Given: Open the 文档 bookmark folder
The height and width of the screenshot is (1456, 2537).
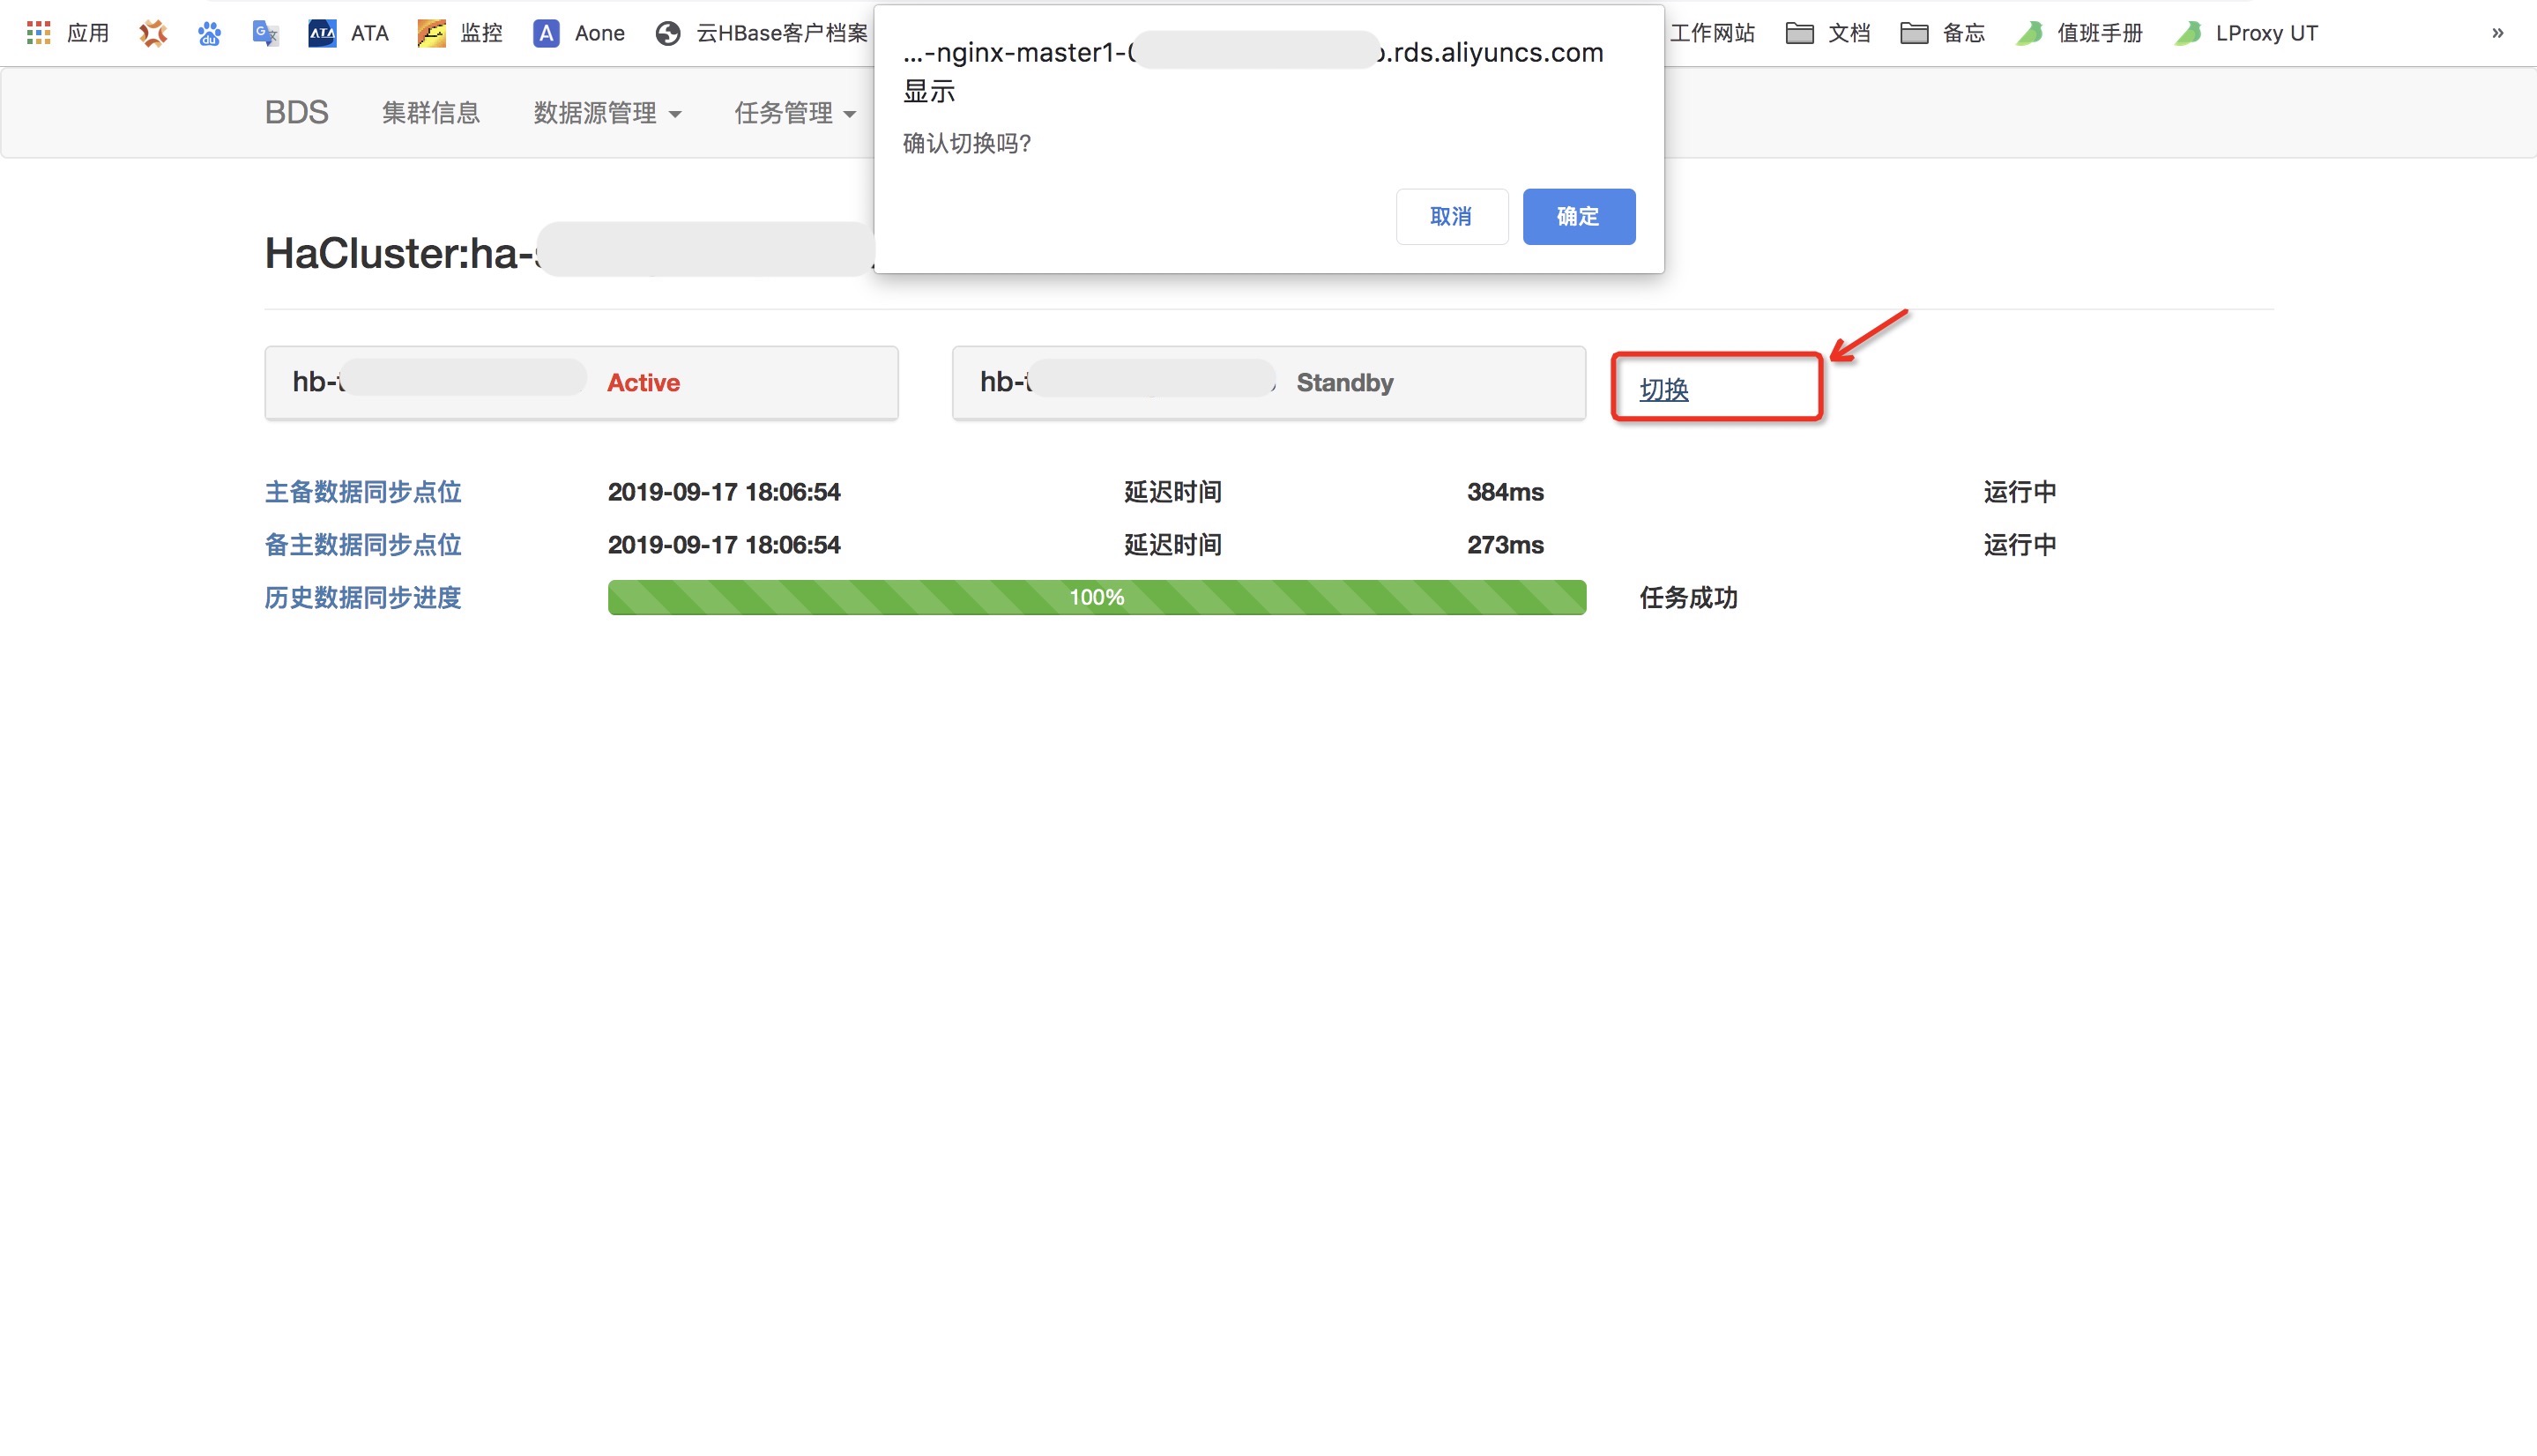Looking at the screenshot, I should click(x=1828, y=33).
